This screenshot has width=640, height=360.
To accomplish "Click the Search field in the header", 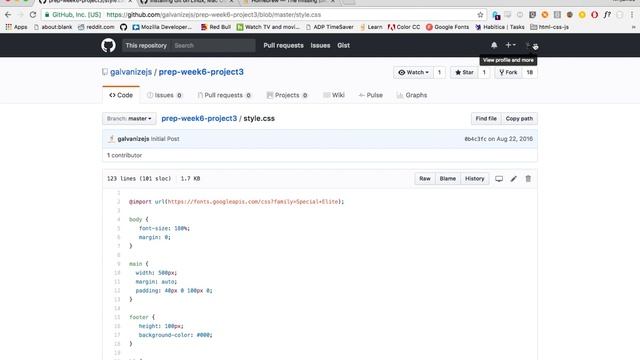I will coord(213,45).
